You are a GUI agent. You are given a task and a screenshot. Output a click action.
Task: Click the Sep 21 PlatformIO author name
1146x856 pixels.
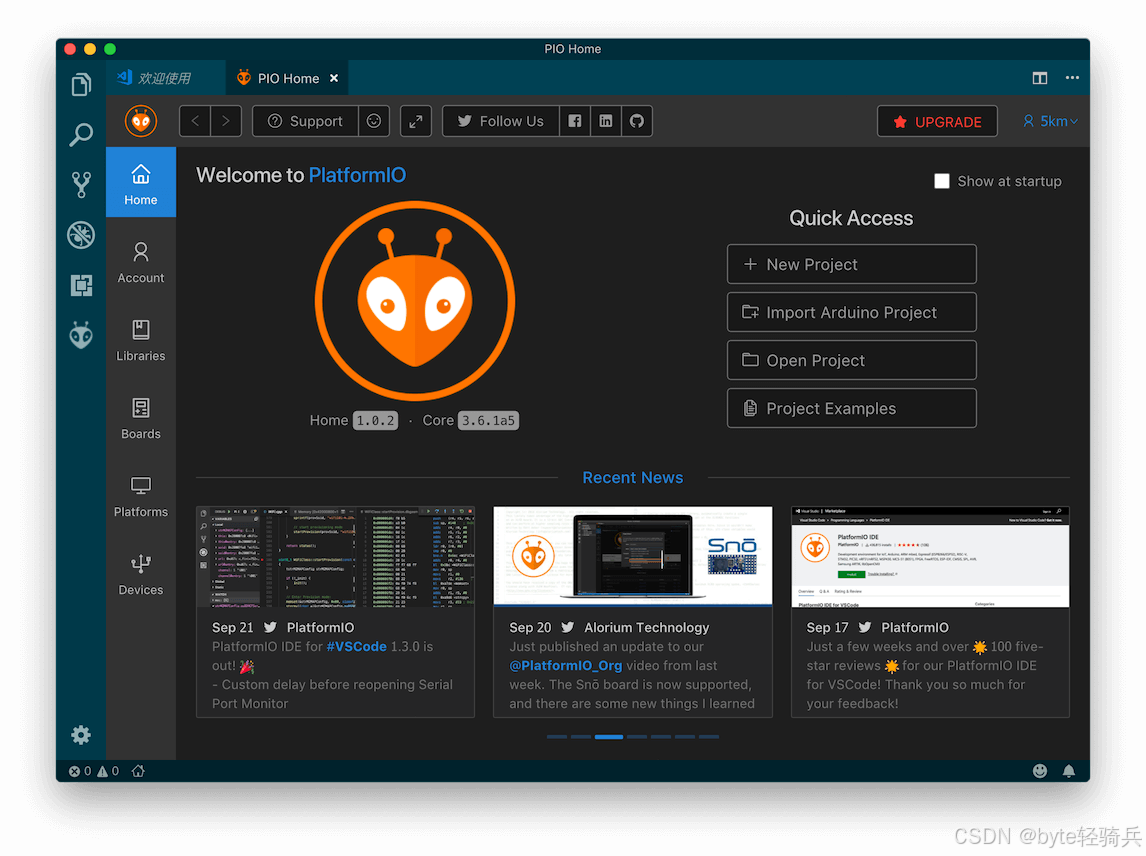[x=320, y=627]
